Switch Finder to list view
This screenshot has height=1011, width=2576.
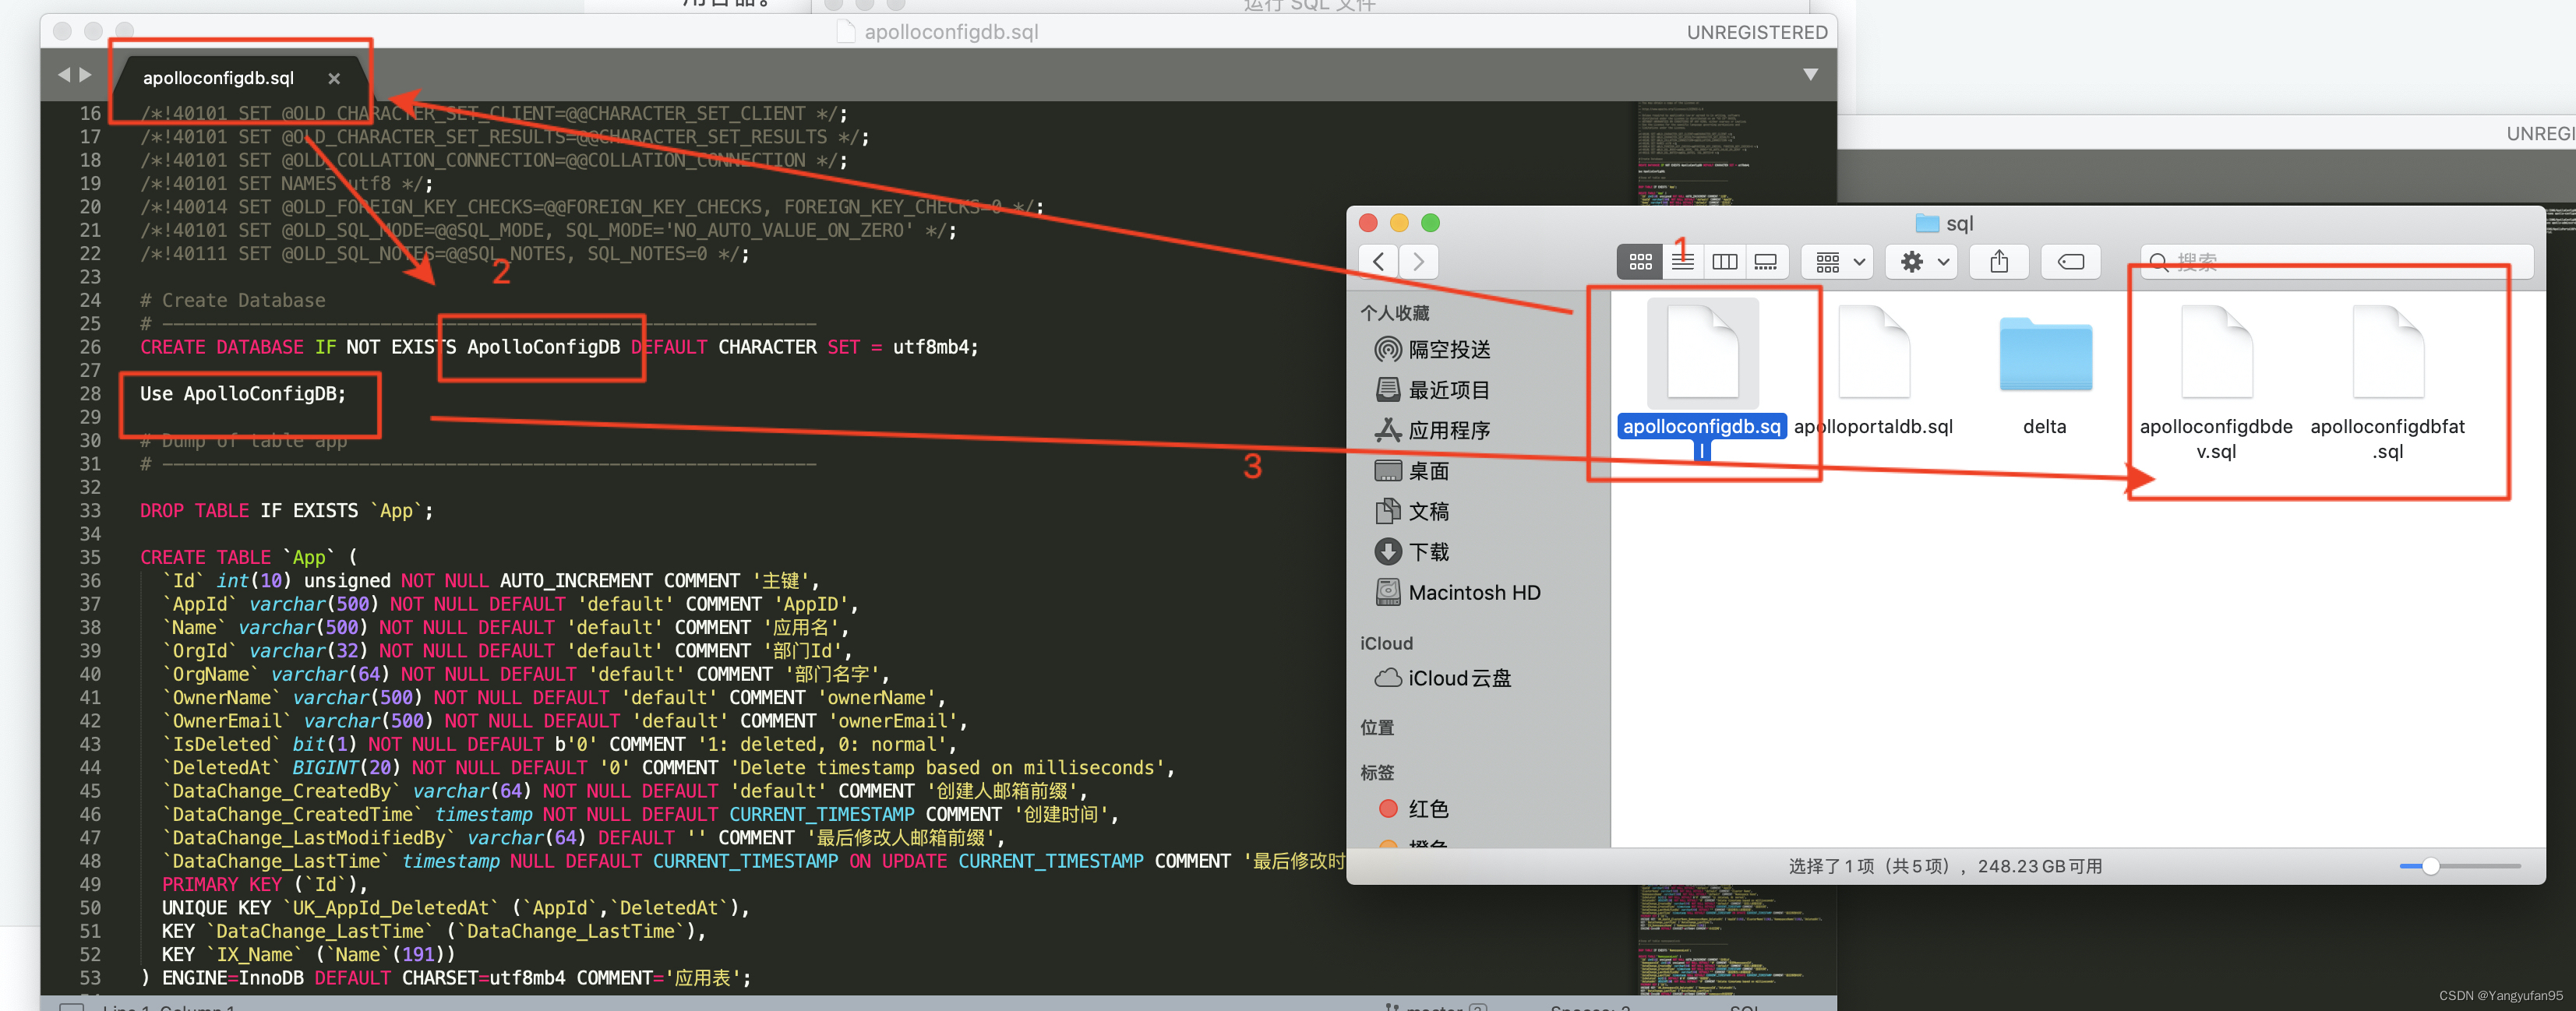click(1682, 261)
